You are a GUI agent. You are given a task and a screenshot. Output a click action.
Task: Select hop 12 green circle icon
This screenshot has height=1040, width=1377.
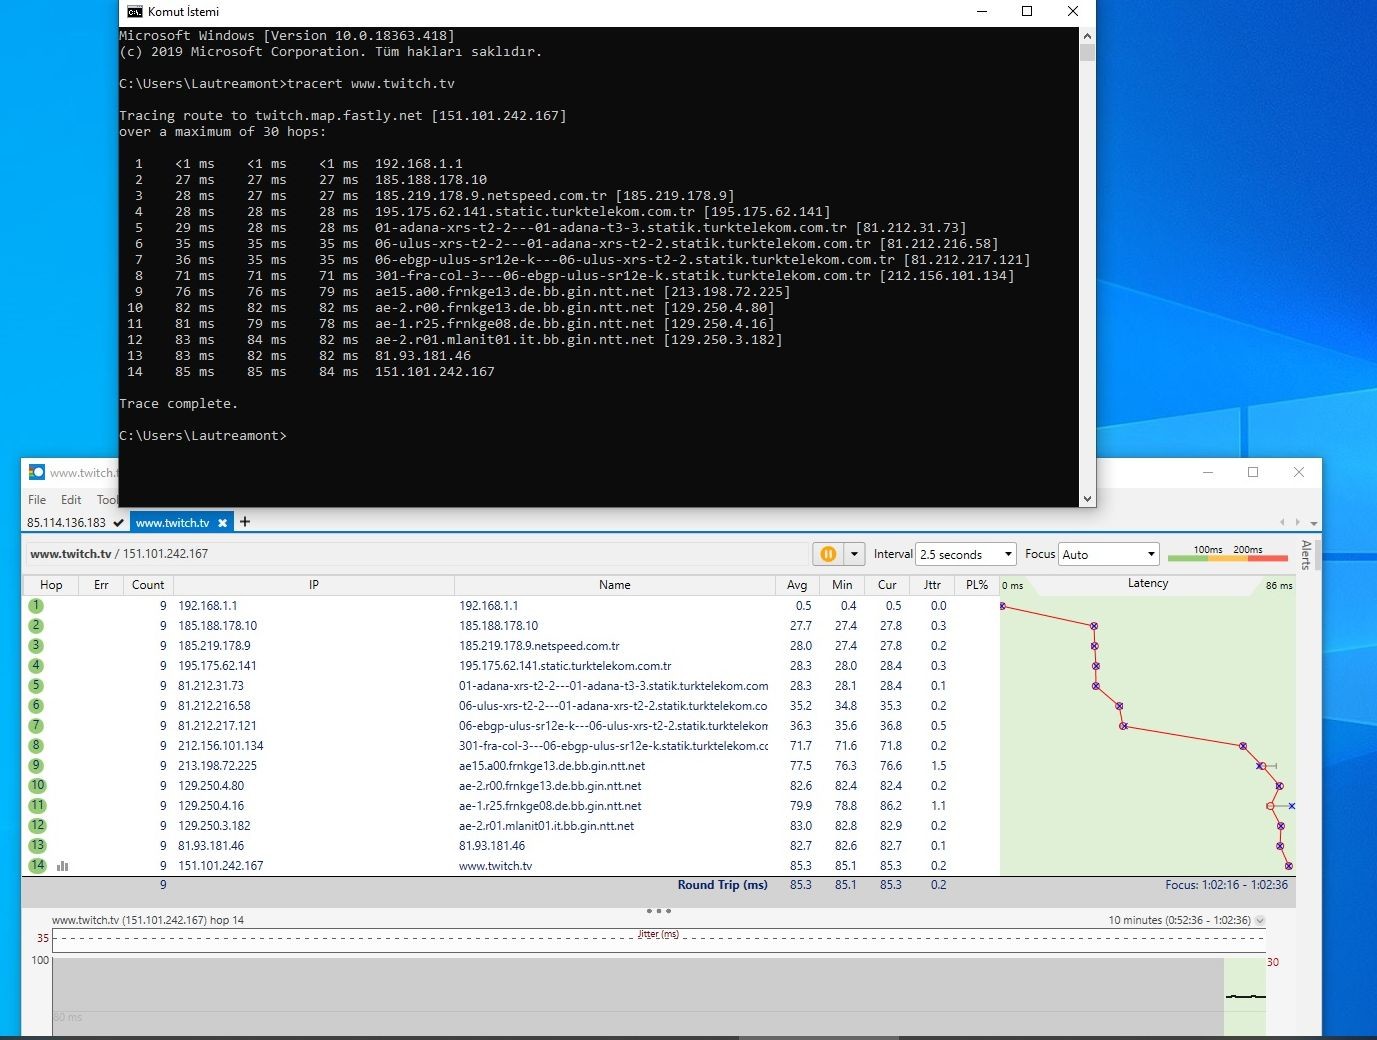(37, 826)
